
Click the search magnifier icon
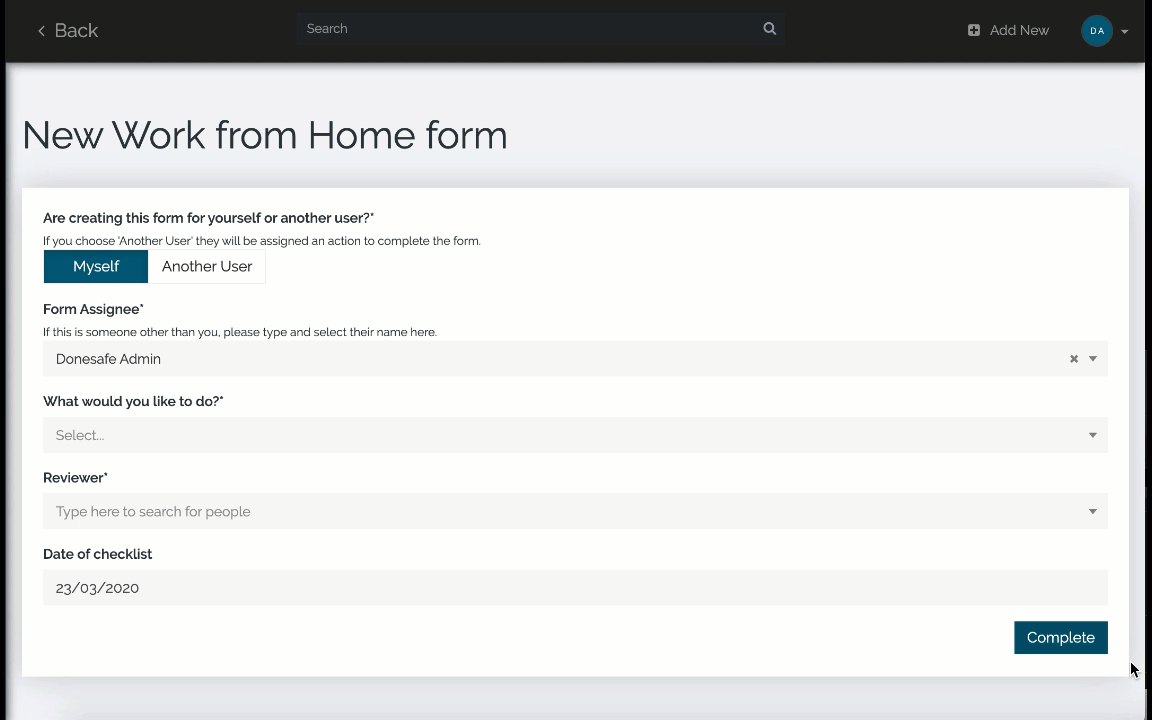point(769,29)
